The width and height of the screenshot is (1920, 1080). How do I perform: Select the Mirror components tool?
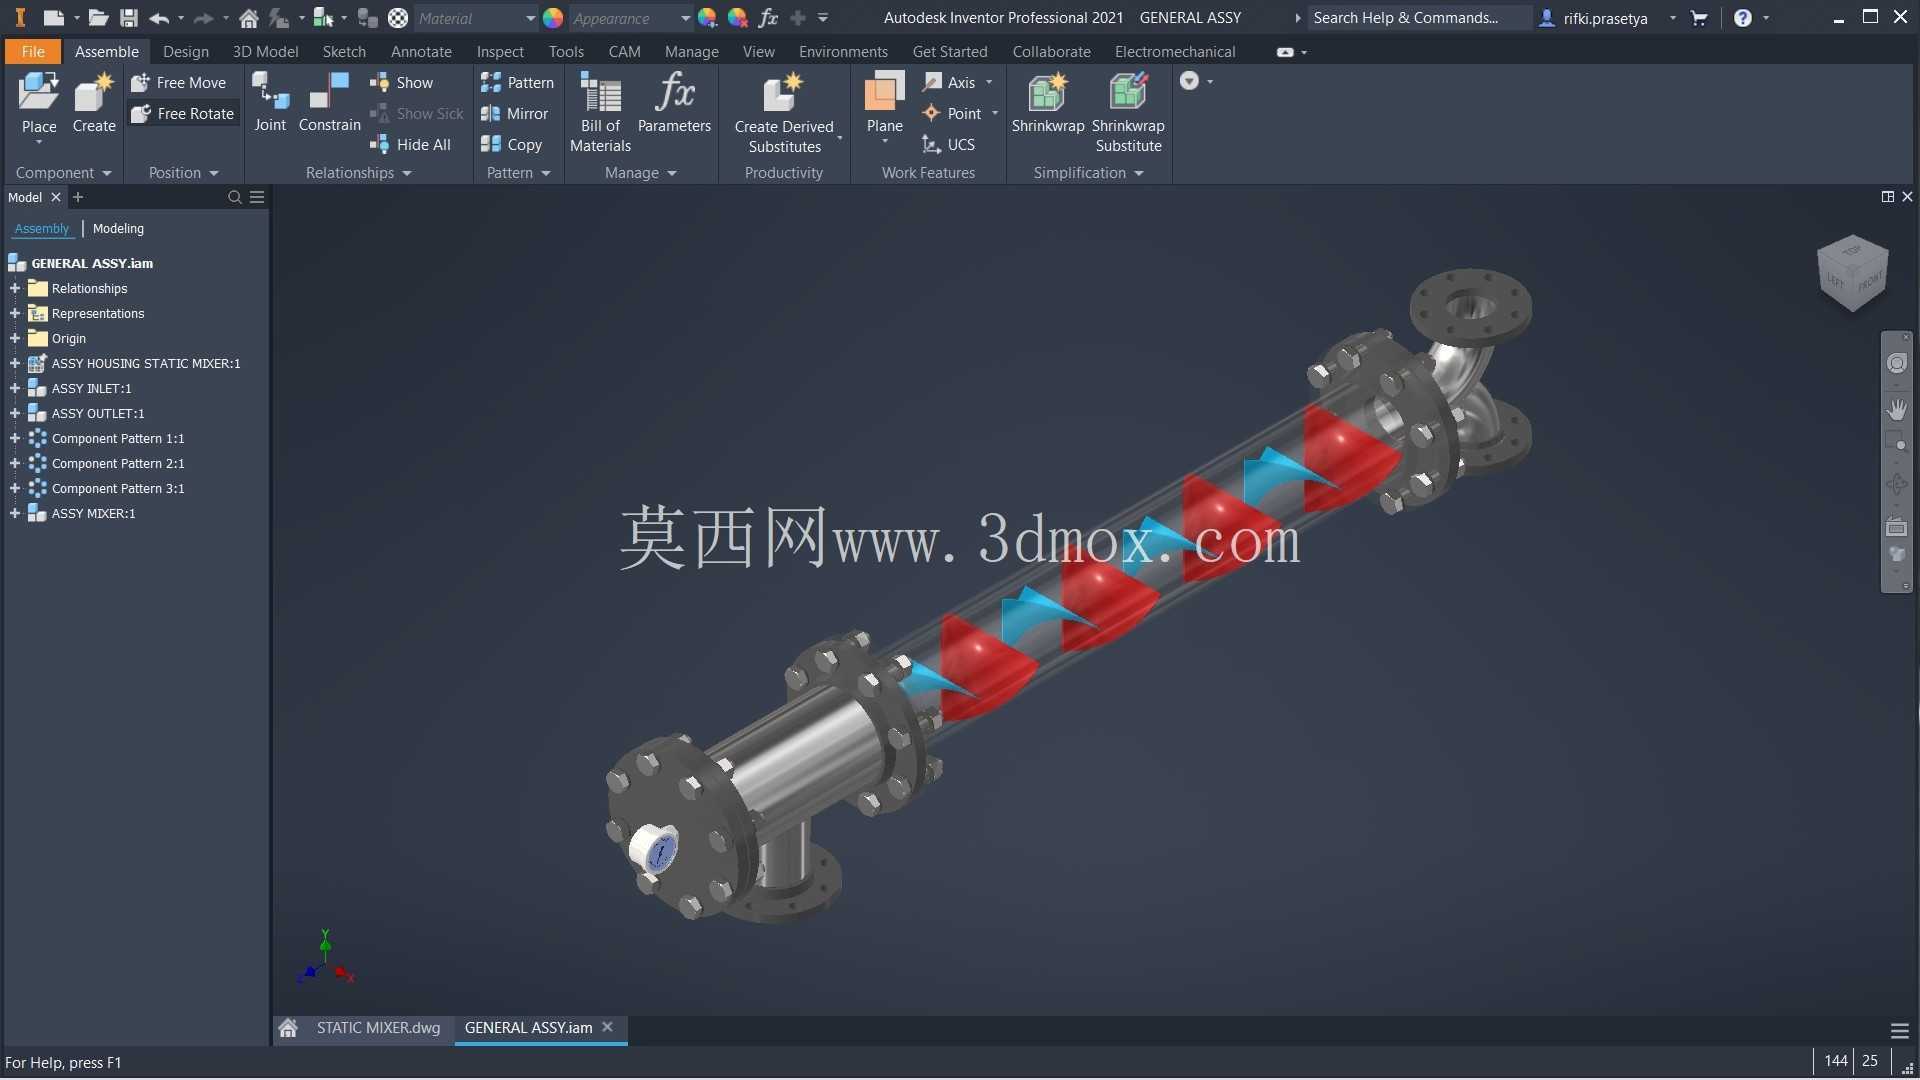point(514,114)
